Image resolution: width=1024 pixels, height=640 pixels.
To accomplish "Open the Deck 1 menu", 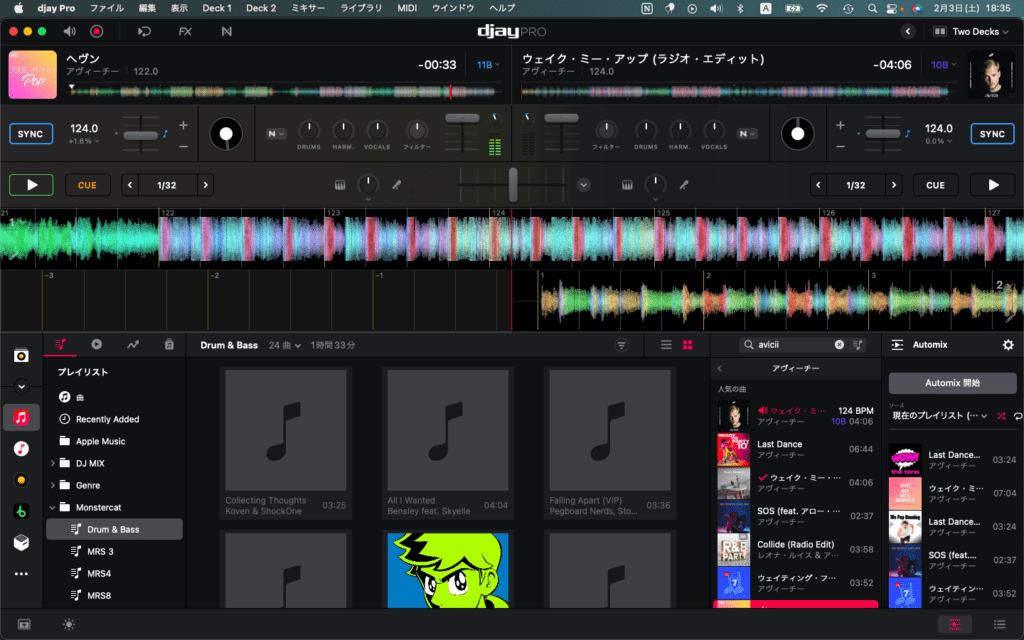I will 217,8.
